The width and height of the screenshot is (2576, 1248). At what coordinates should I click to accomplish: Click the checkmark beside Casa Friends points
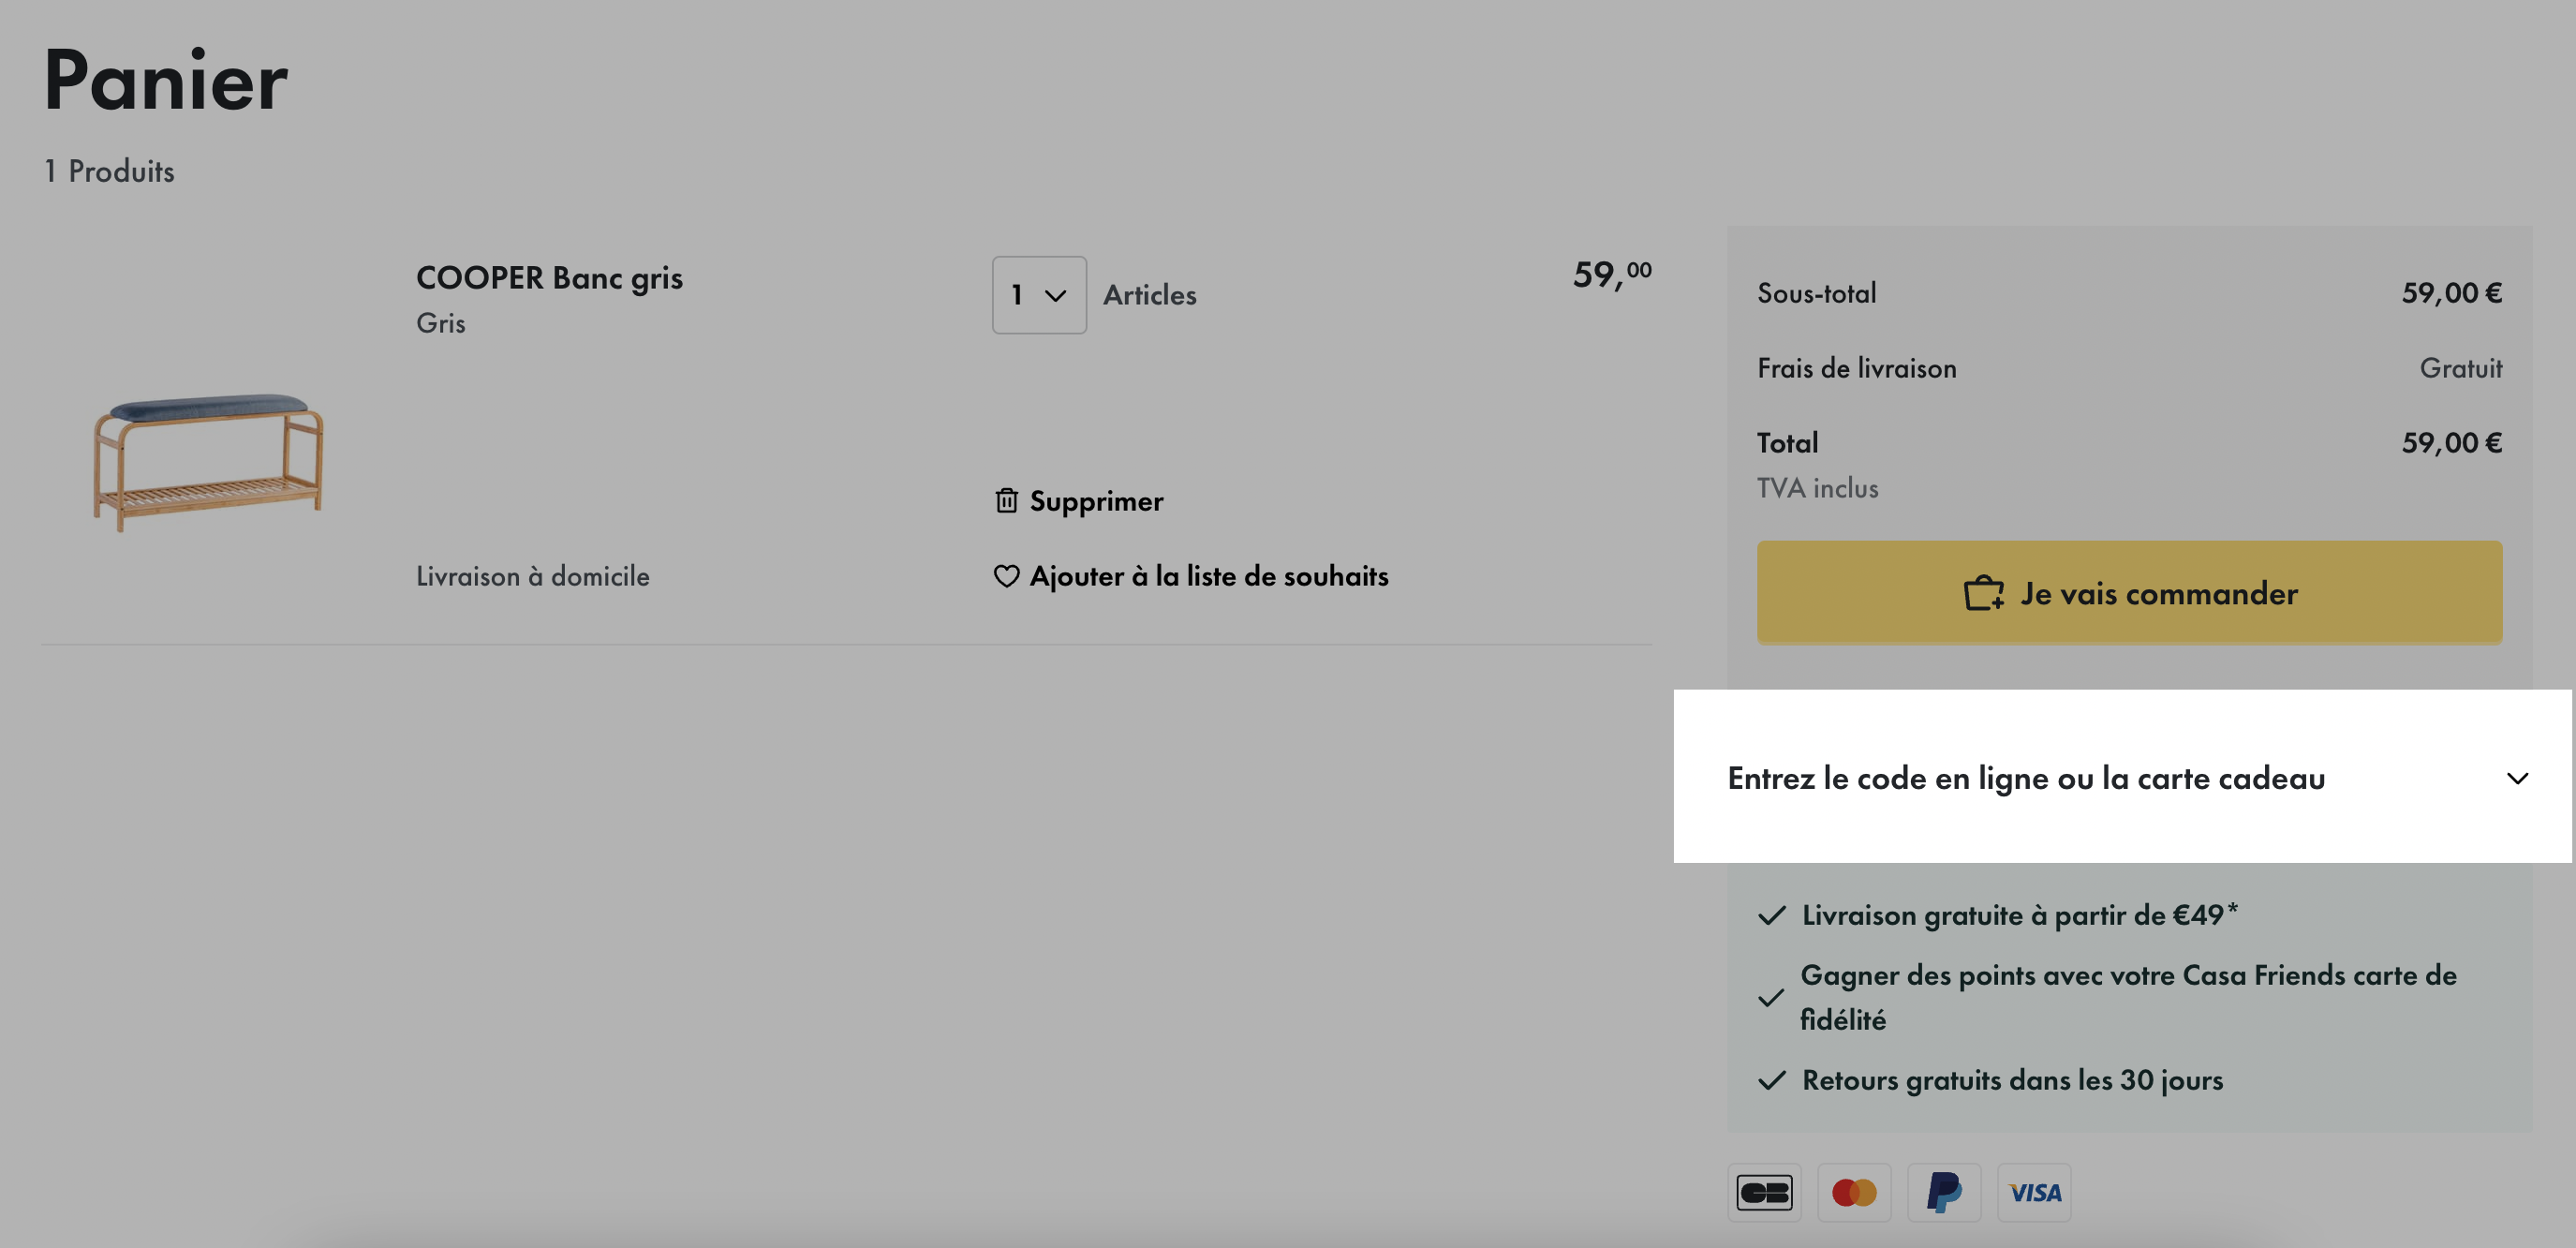click(1771, 997)
